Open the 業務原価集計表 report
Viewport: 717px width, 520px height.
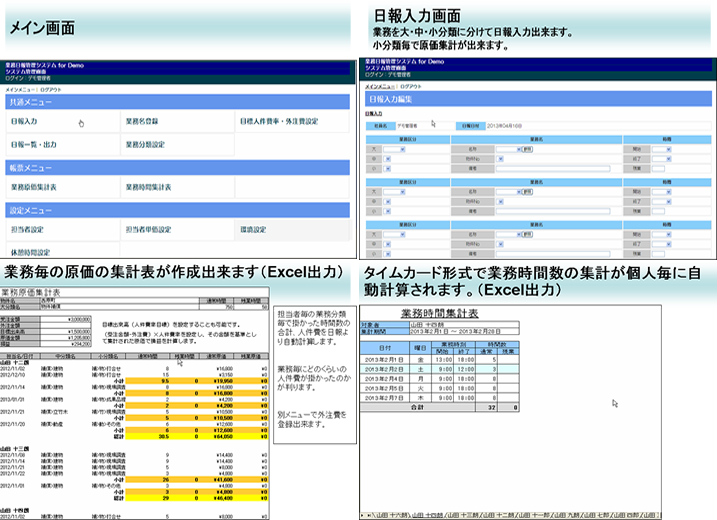click(x=34, y=187)
